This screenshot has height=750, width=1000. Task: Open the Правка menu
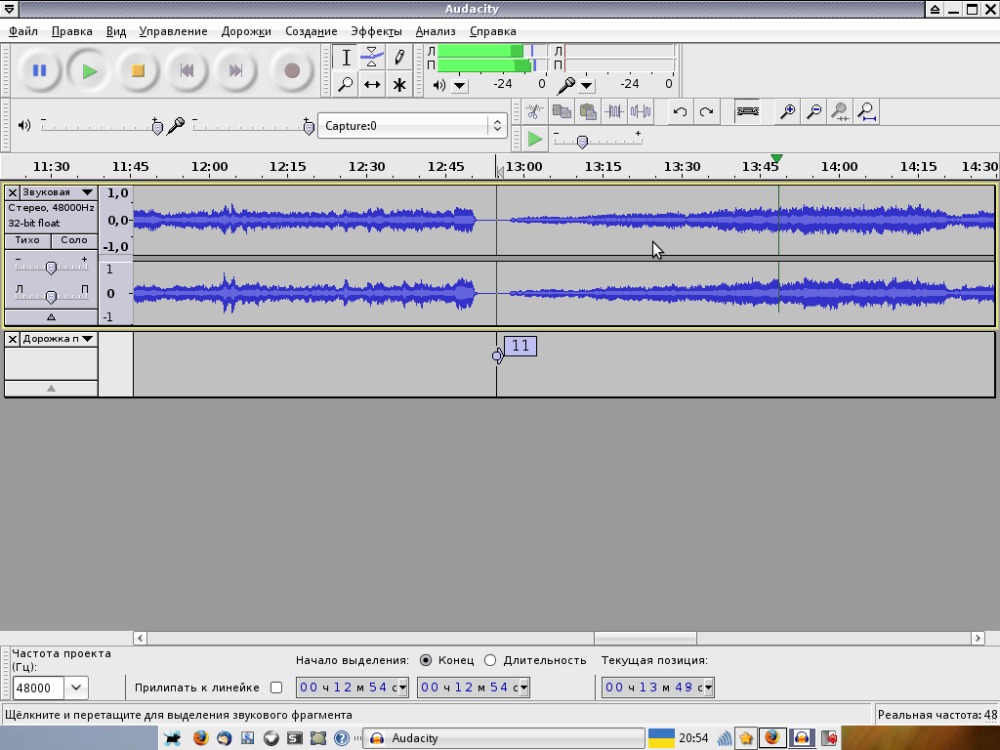[71, 31]
